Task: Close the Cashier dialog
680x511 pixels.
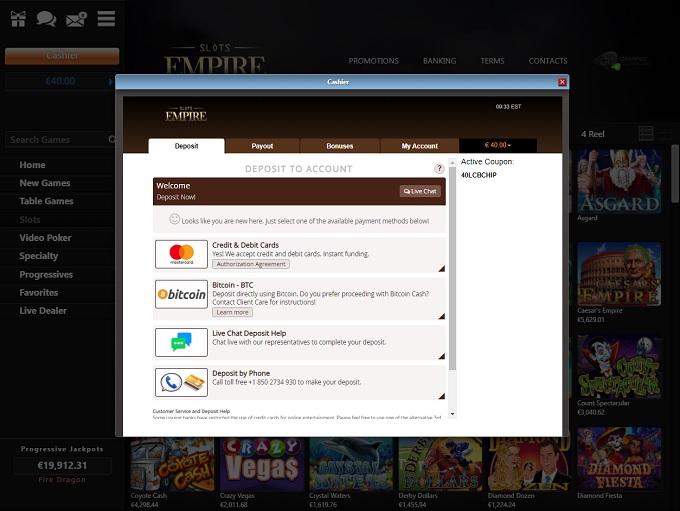Action: coord(562,82)
